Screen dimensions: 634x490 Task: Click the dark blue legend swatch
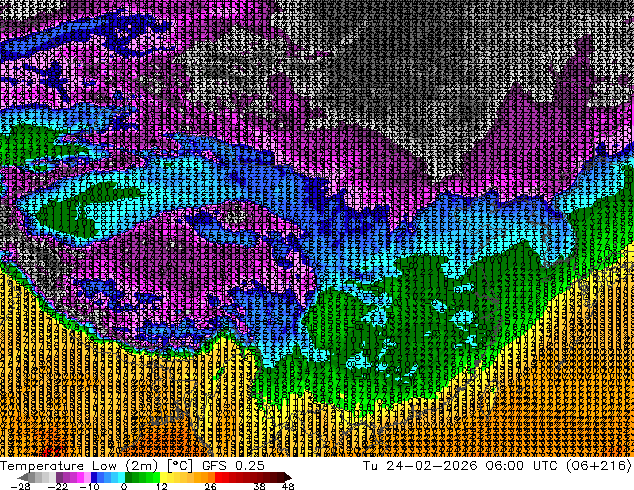(x=94, y=477)
